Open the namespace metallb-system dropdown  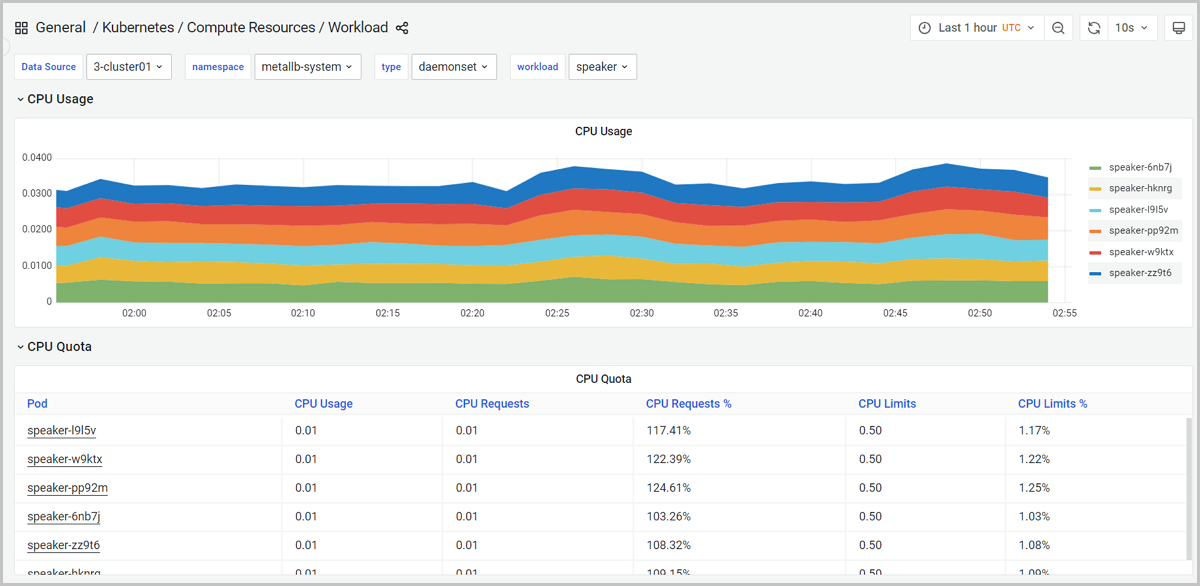click(x=307, y=67)
